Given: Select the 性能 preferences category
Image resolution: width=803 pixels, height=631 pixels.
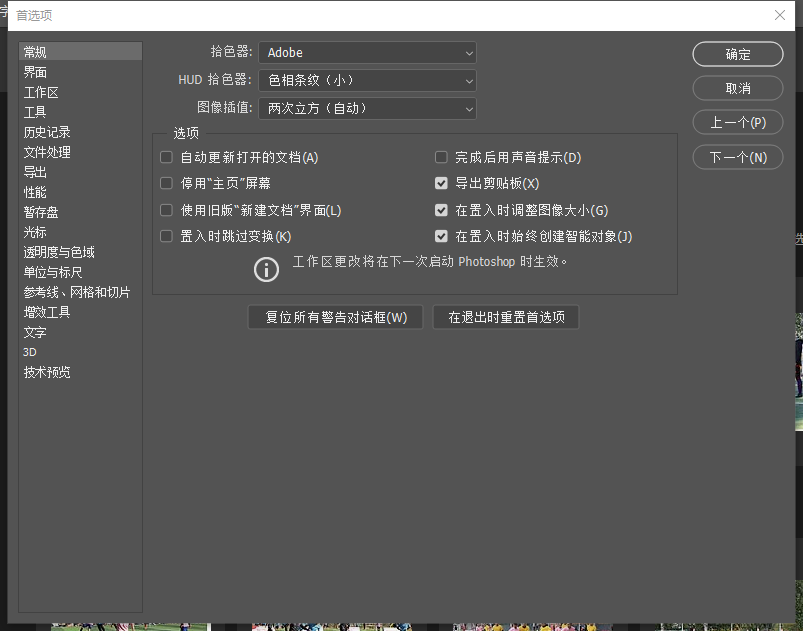Looking at the screenshot, I should (x=34, y=191).
